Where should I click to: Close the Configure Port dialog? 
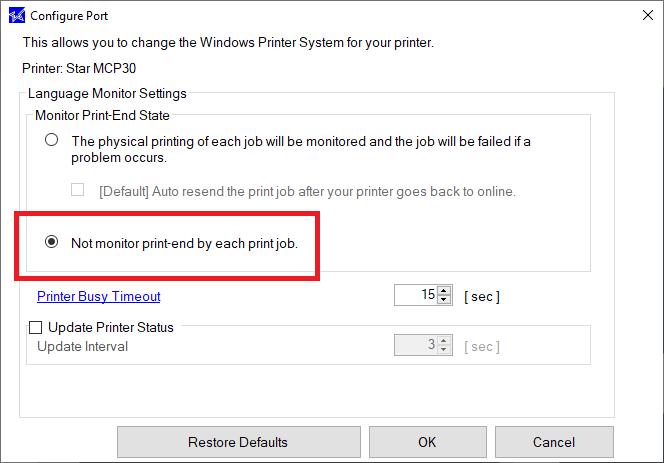[647, 15]
